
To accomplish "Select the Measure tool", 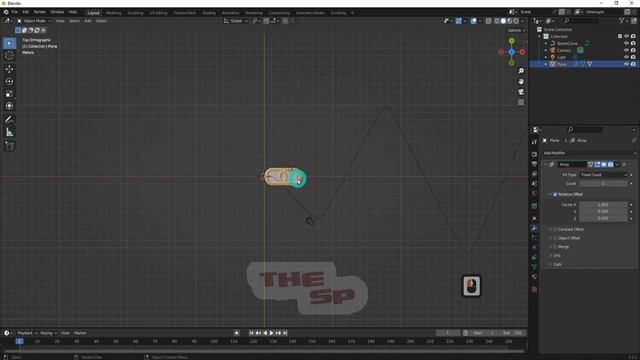I will click(9, 132).
